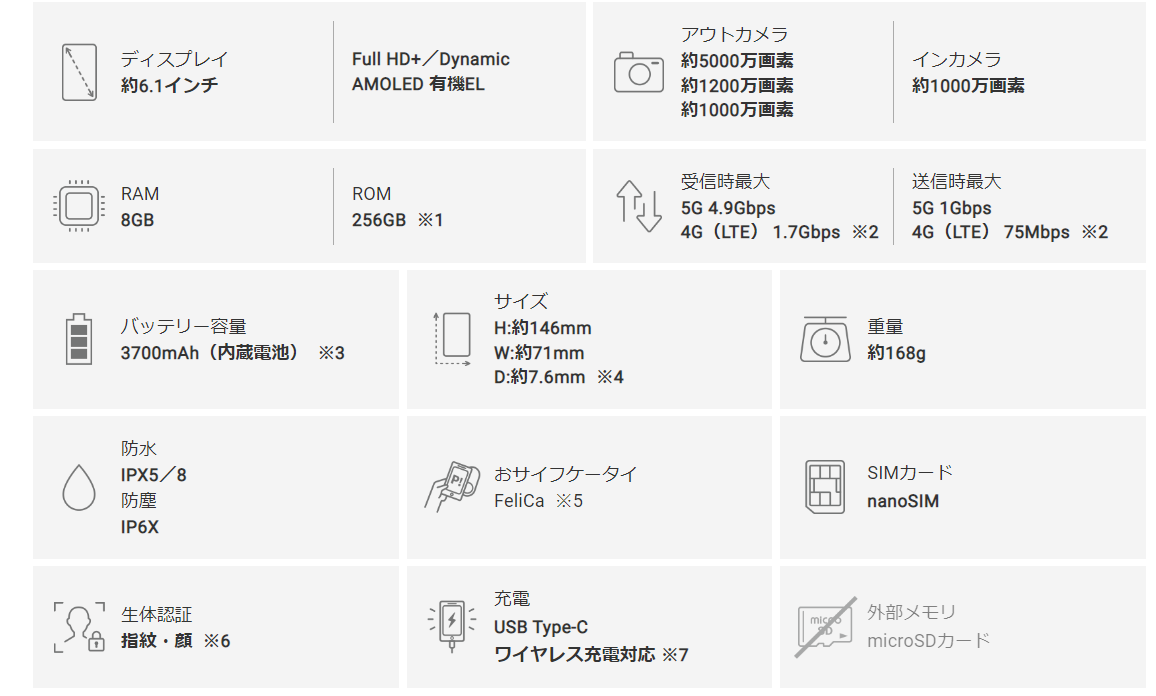The width and height of the screenshot is (1156, 696).
Task: Click the インカメラ 約1000万画素 text
Action: pos(968,72)
